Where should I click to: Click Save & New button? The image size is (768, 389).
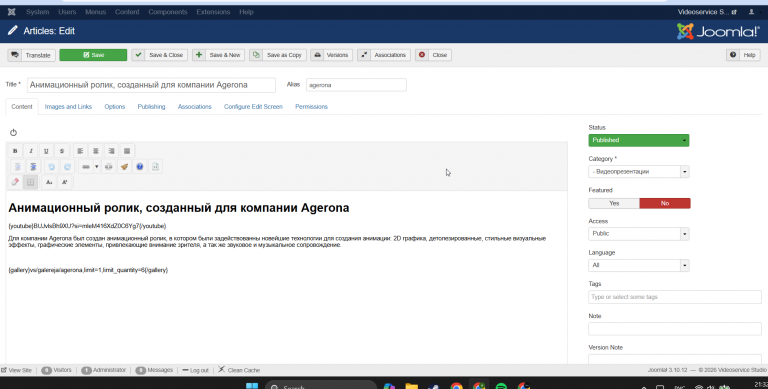pos(219,55)
